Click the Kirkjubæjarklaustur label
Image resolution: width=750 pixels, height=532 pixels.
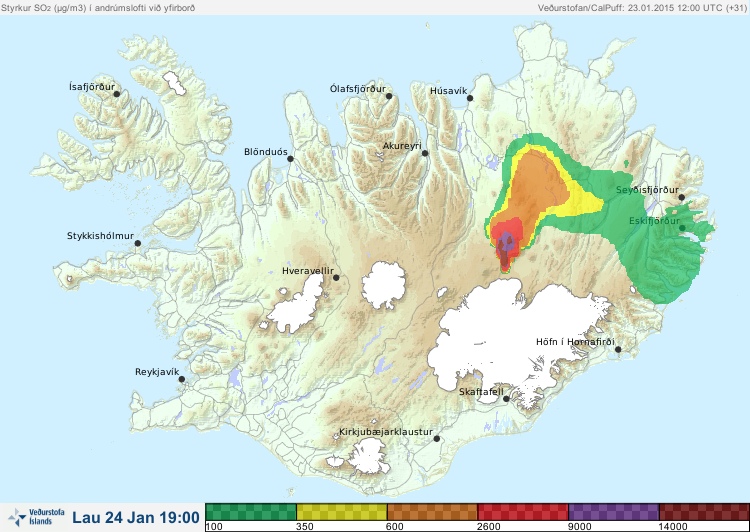pos(386,432)
